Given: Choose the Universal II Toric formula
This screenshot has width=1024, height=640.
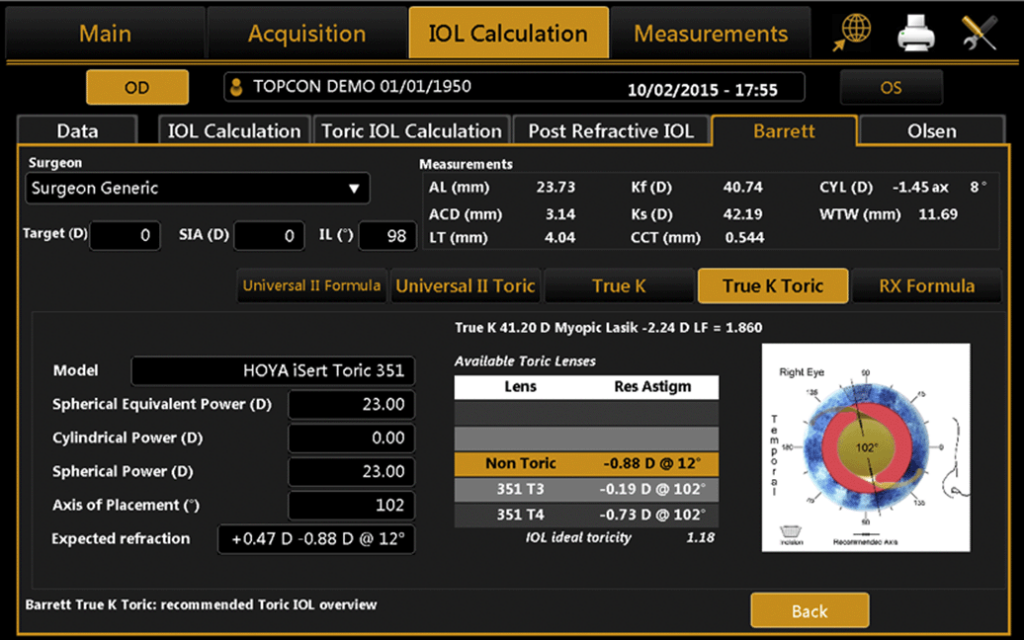Looking at the screenshot, I should pos(465,286).
